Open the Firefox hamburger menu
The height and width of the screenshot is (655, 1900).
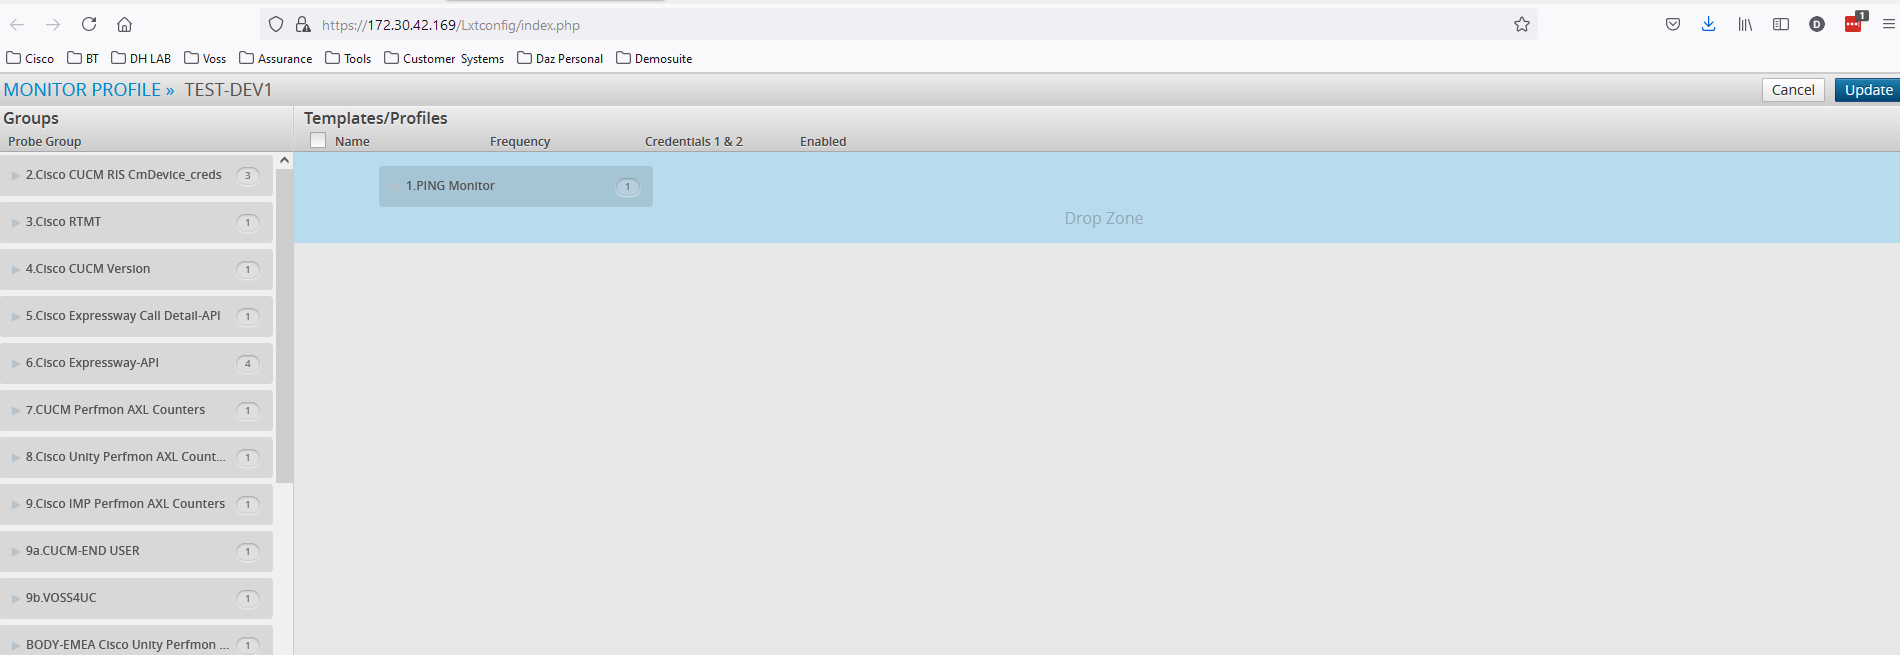click(1888, 24)
